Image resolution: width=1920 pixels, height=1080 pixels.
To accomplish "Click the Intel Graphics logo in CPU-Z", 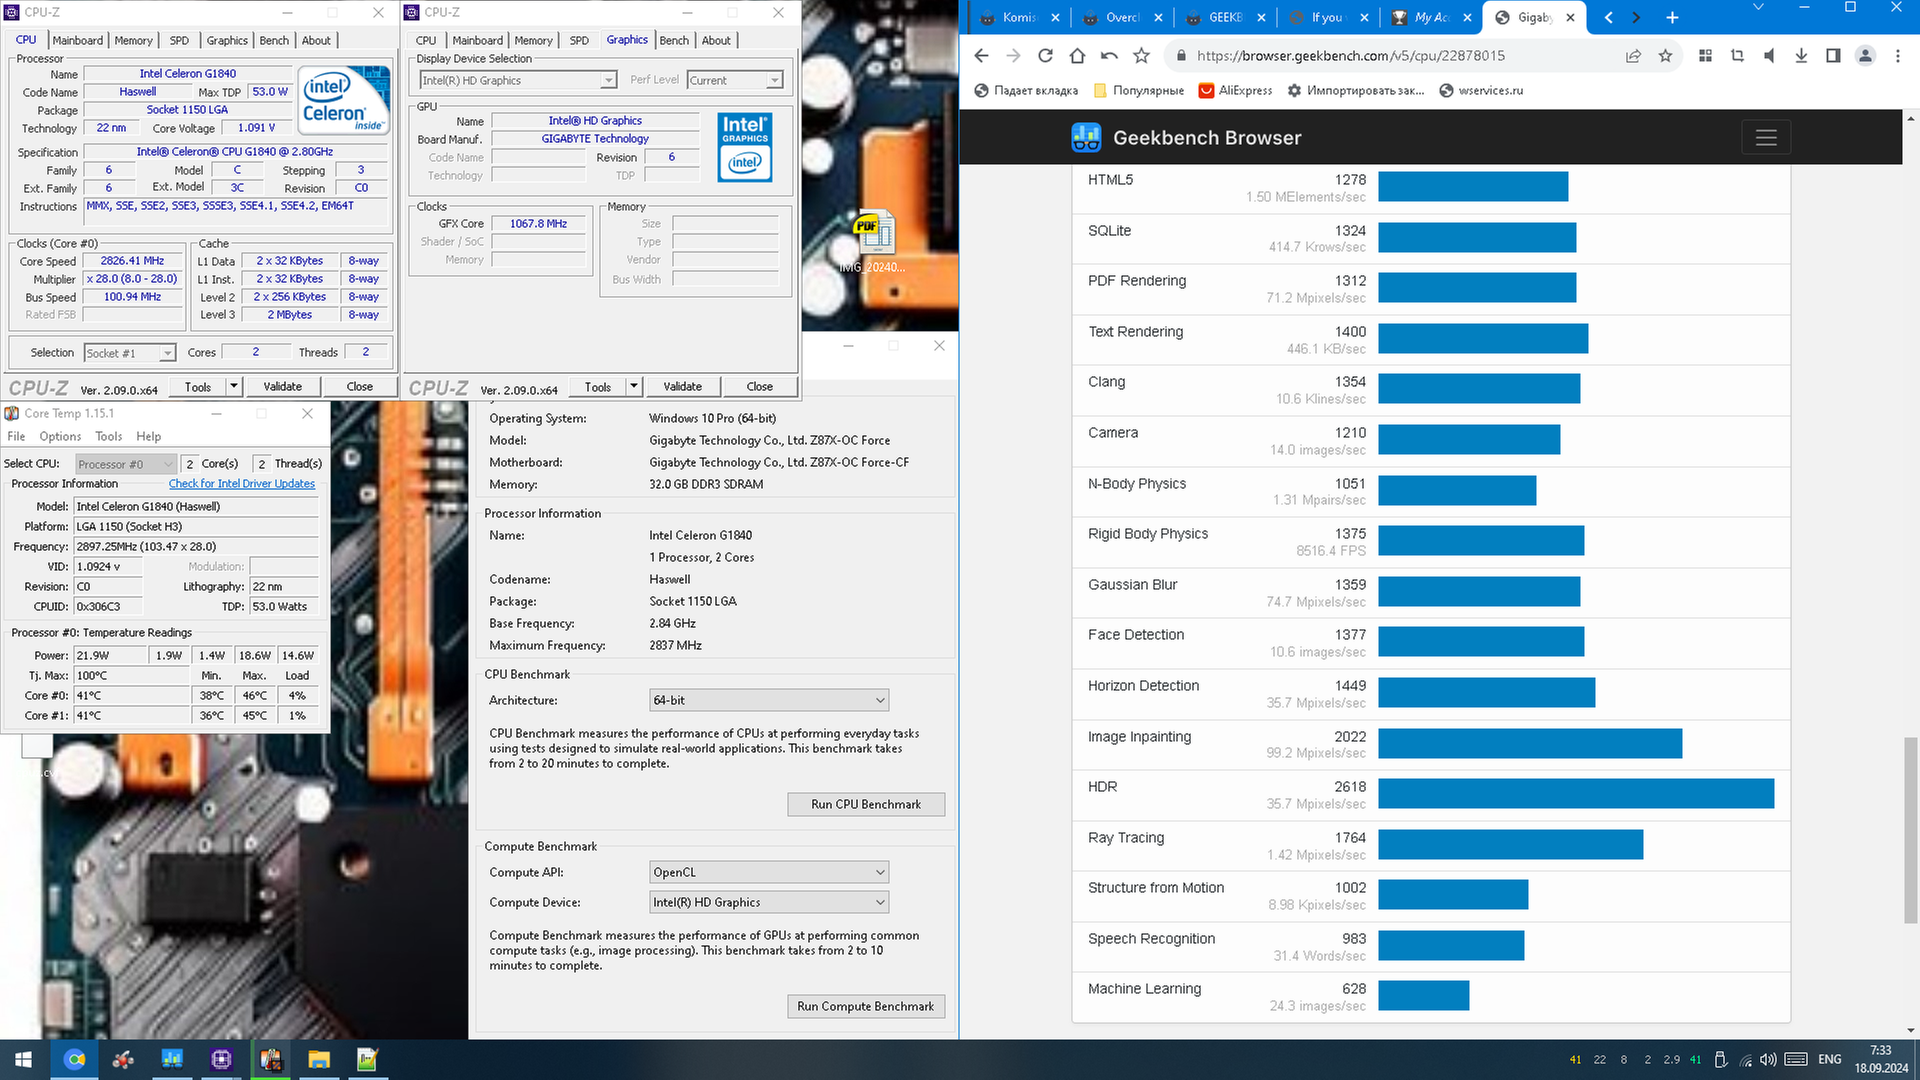I will click(745, 147).
